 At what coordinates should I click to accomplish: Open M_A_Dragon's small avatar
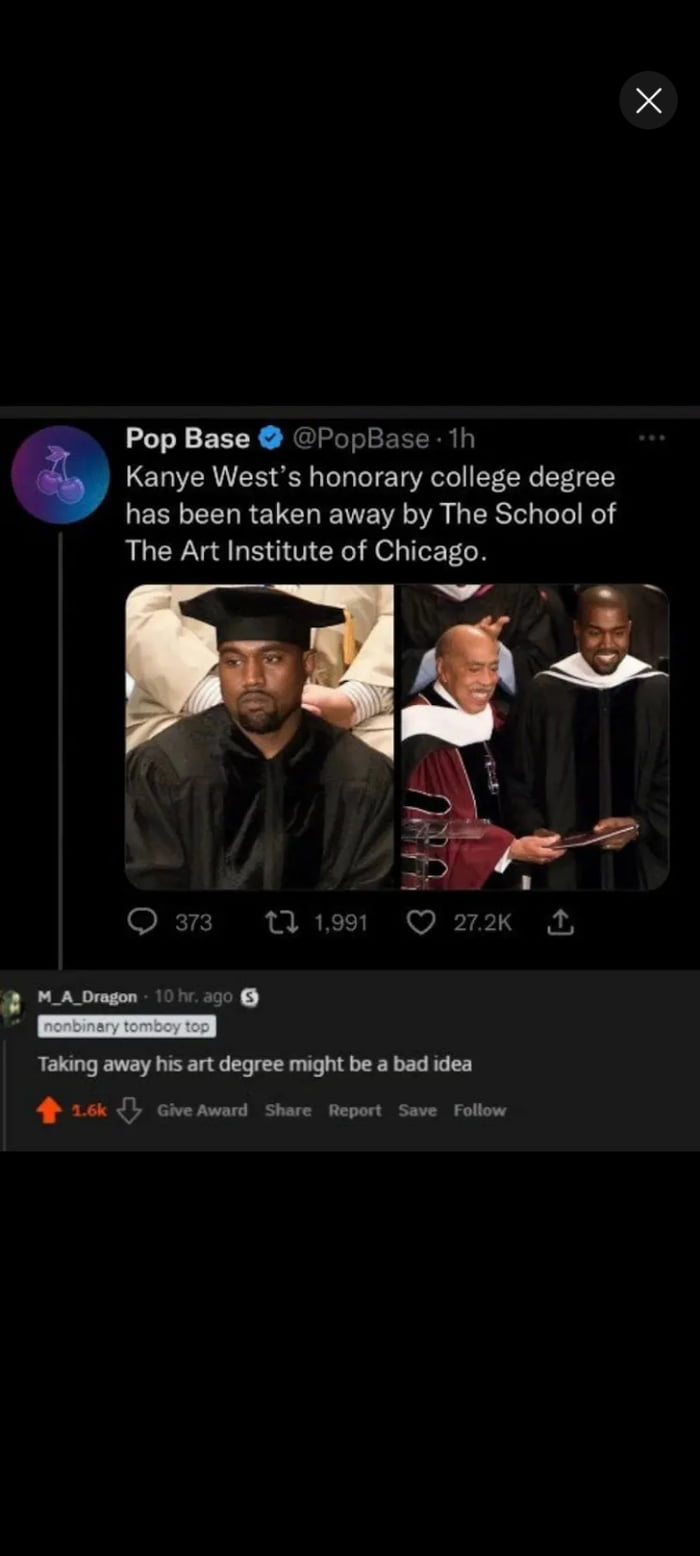pyautogui.click(x=12, y=1008)
